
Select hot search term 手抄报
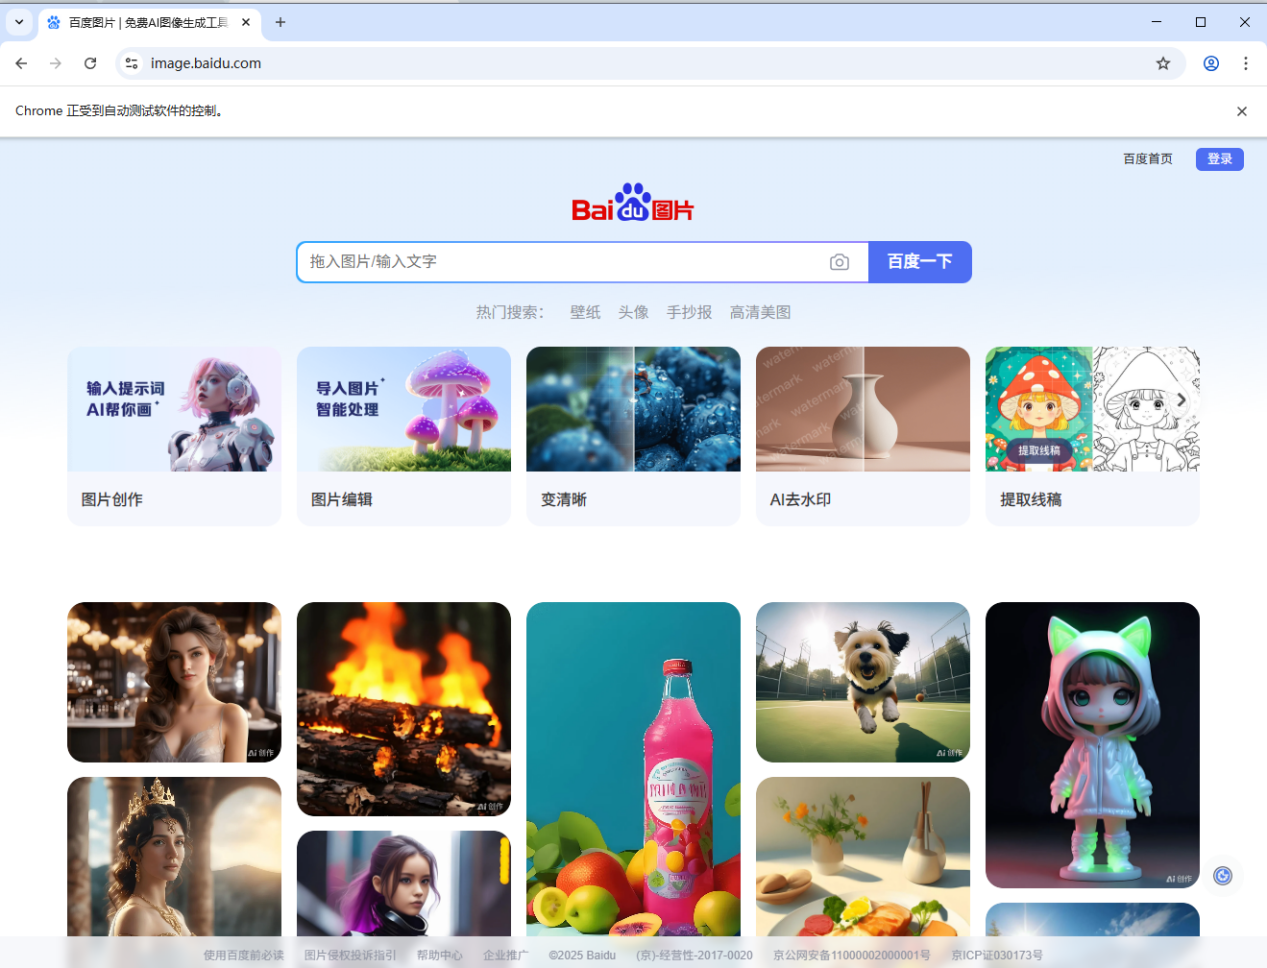pyautogui.click(x=689, y=313)
